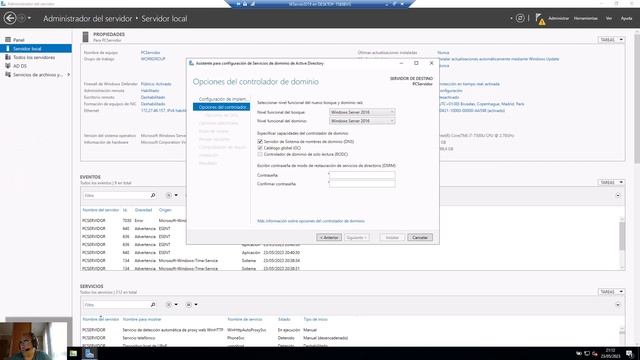This screenshot has height=360, width=640.
Task: Open TAREAS dropdown in Servicios section
Action: pos(611,291)
